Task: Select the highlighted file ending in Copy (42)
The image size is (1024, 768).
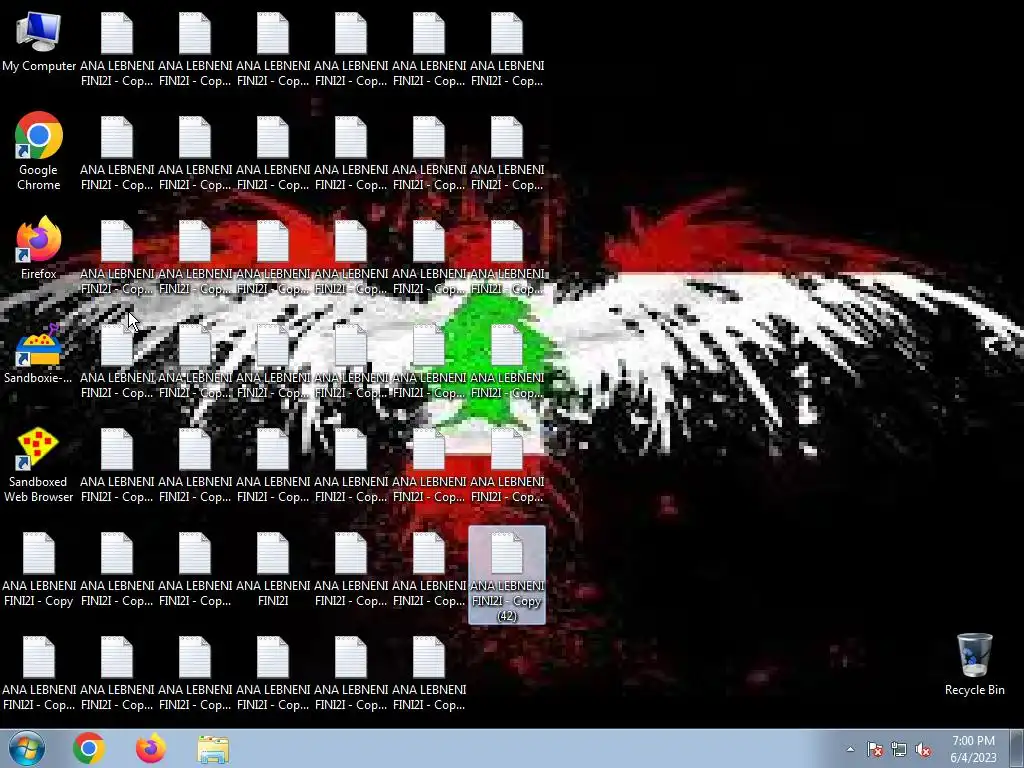Action: (507, 575)
